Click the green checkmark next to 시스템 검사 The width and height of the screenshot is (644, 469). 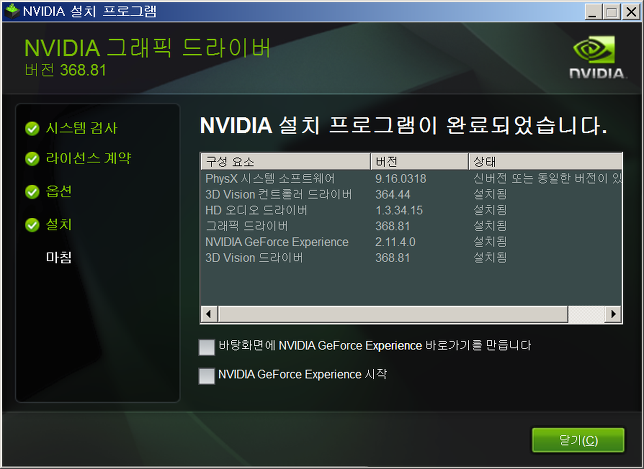coord(32,129)
